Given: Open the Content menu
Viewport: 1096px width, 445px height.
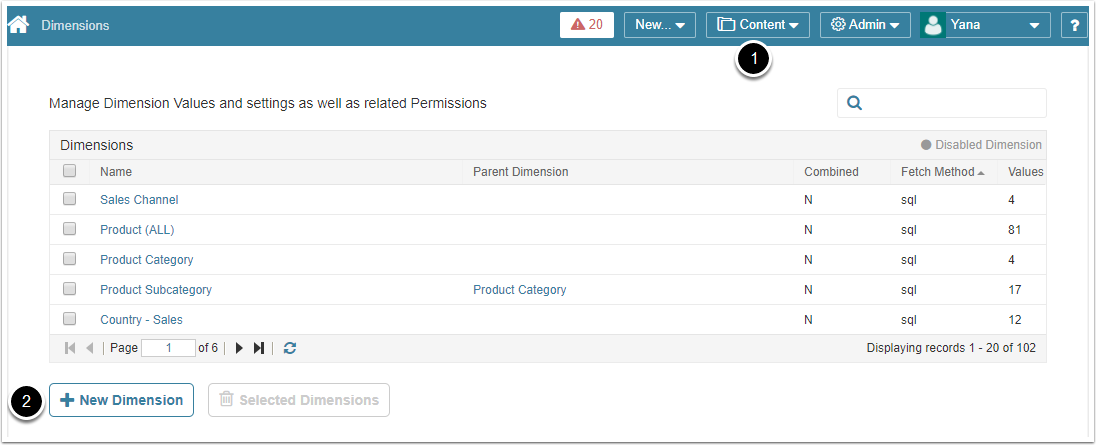Looking at the screenshot, I should click(758, 25).
